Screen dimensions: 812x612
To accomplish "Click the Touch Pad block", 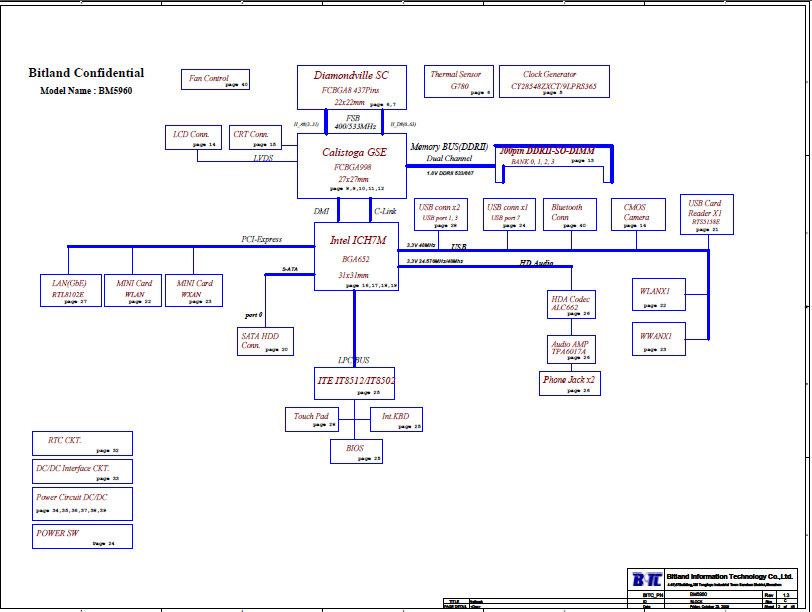I will tap(312, 419).
